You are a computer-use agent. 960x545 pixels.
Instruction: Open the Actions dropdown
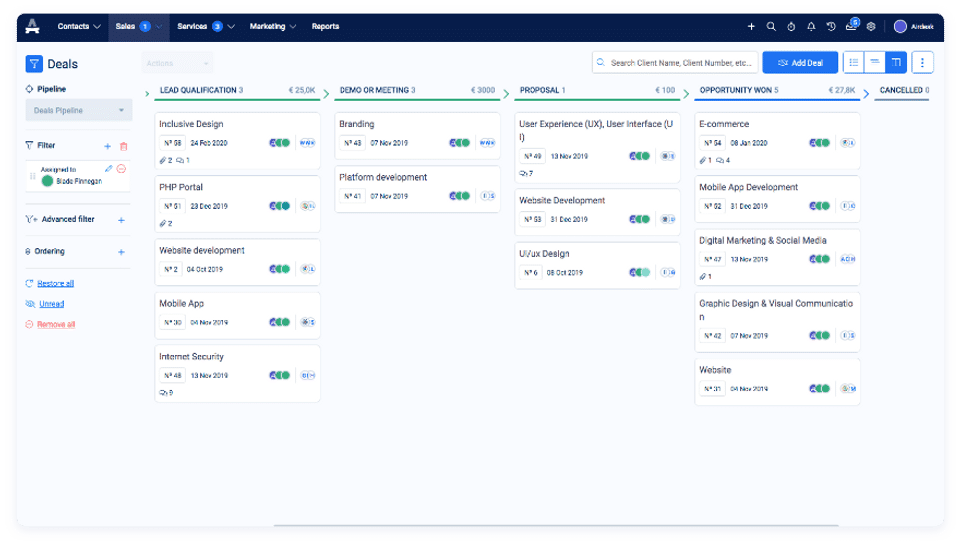point(177,63)
